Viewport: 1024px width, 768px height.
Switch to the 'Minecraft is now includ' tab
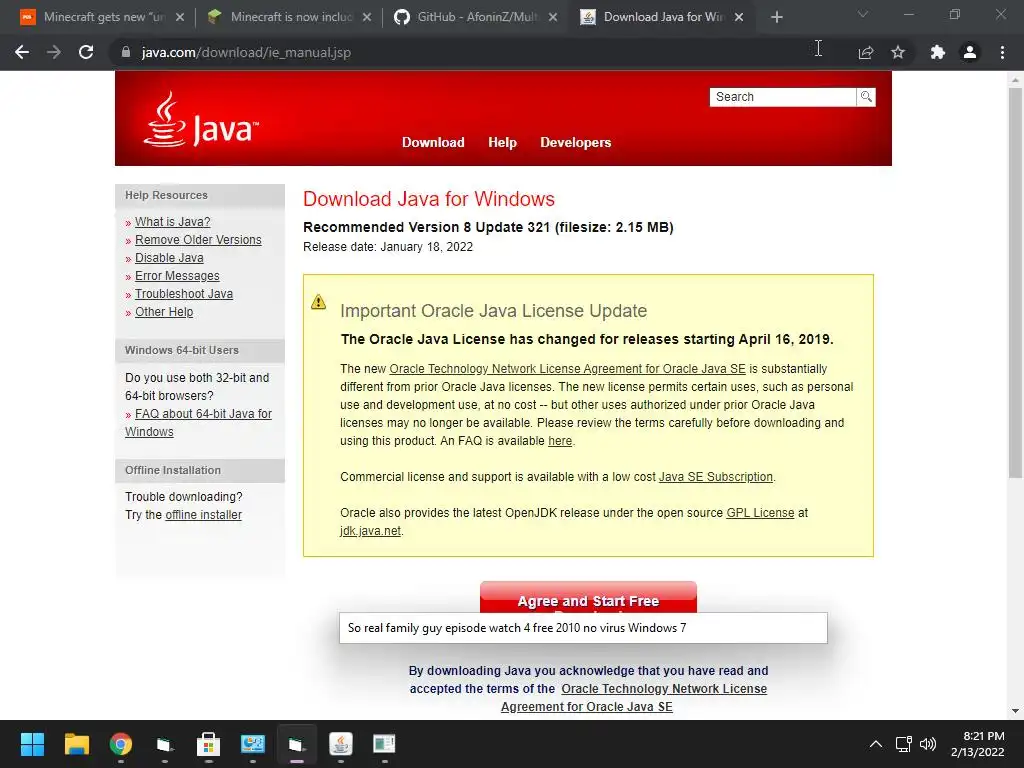click(x=291, y=17)
